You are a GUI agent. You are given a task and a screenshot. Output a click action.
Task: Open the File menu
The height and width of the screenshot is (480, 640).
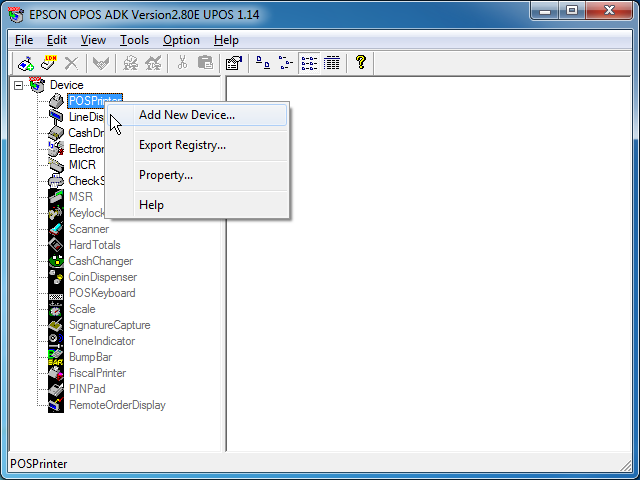(x=24, y=40)
